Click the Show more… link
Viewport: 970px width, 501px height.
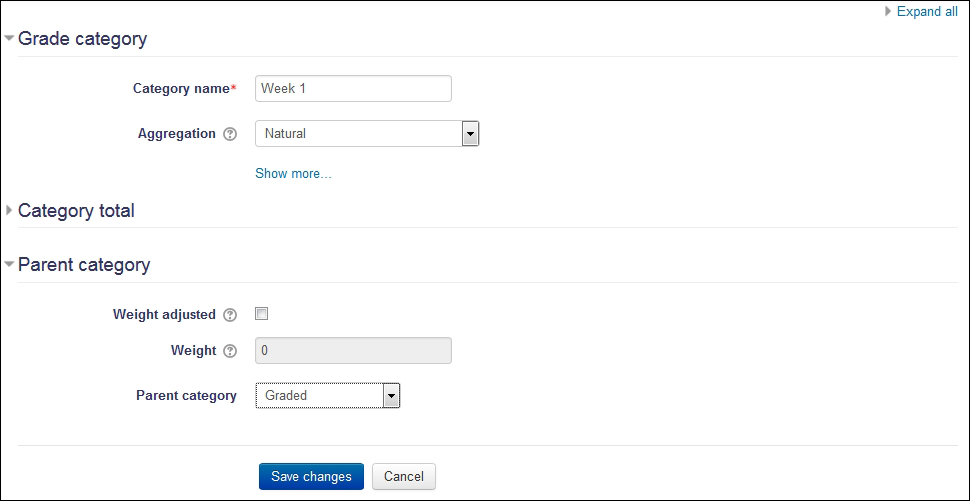(293, 174)
